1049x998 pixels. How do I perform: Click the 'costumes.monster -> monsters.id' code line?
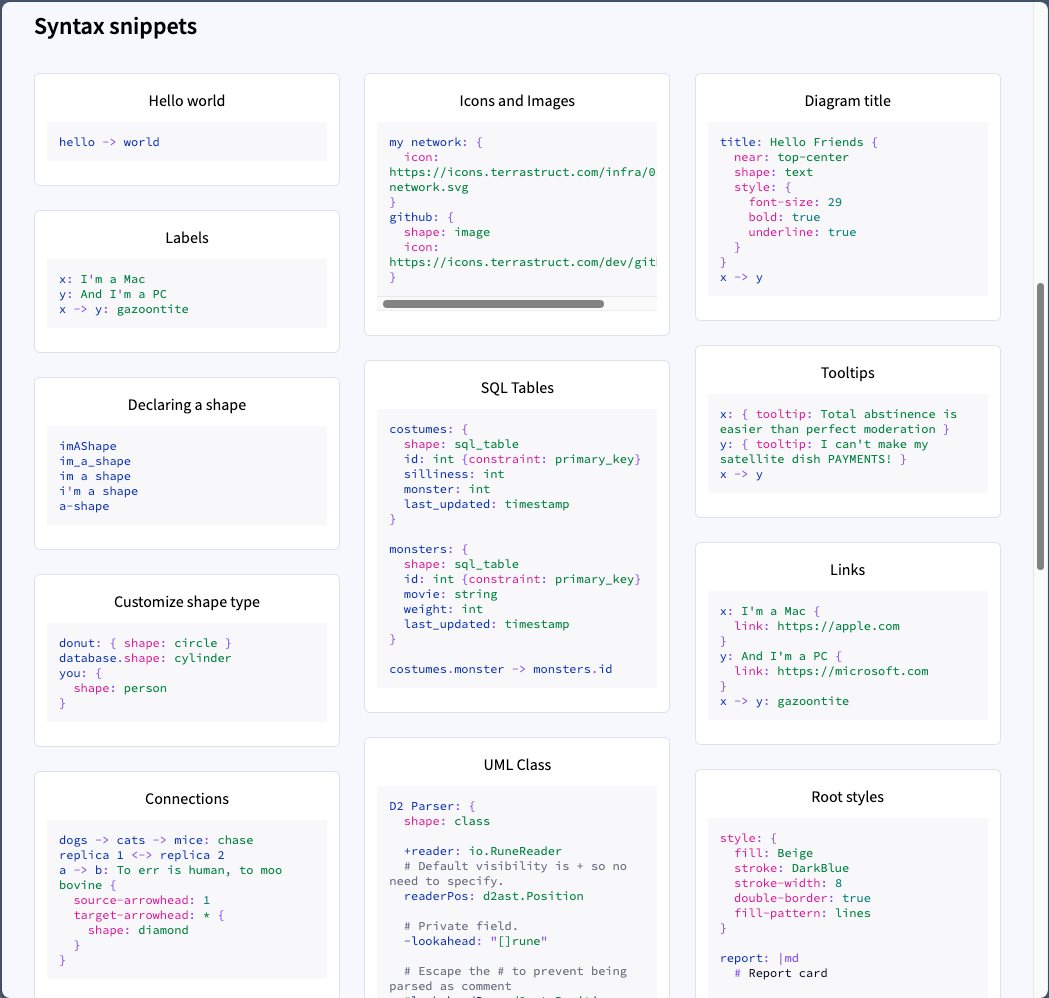(x=500, y=669)
